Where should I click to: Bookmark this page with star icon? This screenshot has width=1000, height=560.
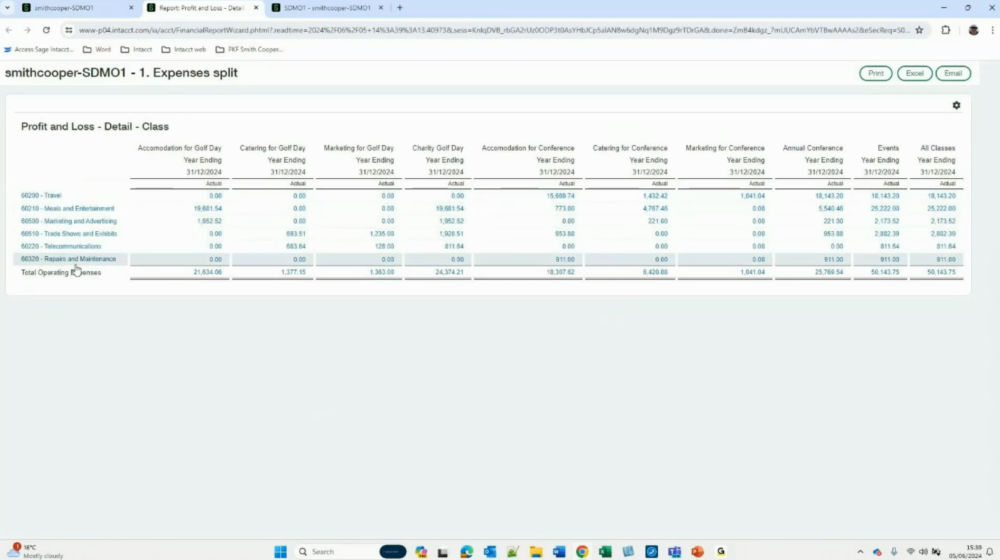pos(919,30)
